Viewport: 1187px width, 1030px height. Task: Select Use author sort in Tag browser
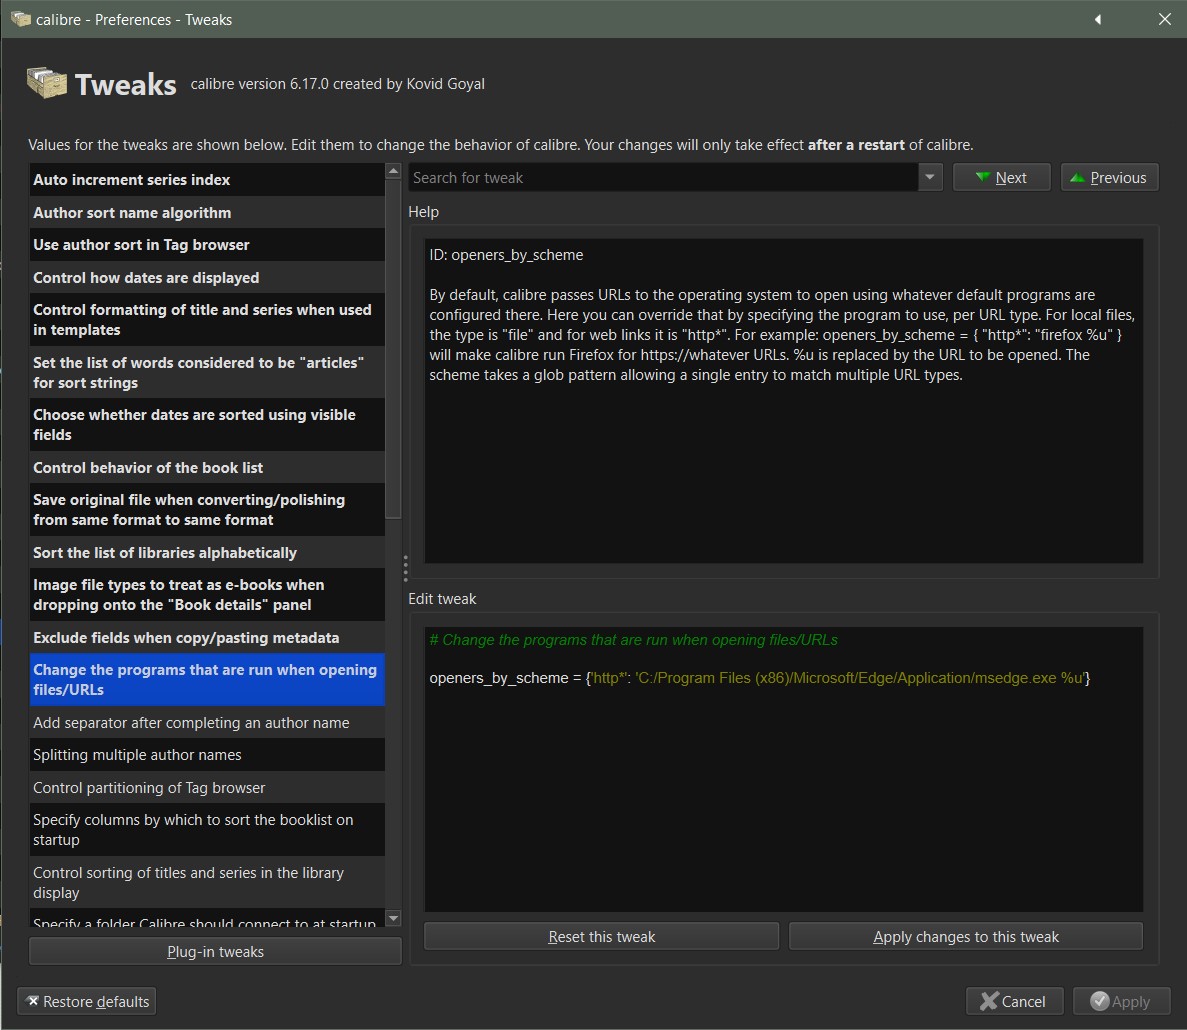(207, 244)
